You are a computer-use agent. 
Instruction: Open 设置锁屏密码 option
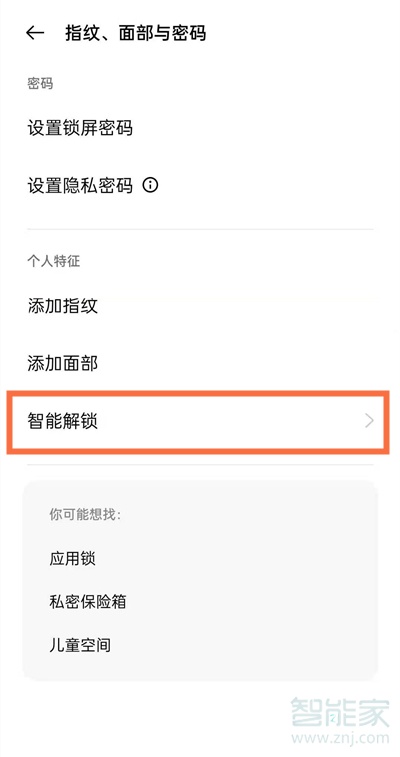point(200,128)
